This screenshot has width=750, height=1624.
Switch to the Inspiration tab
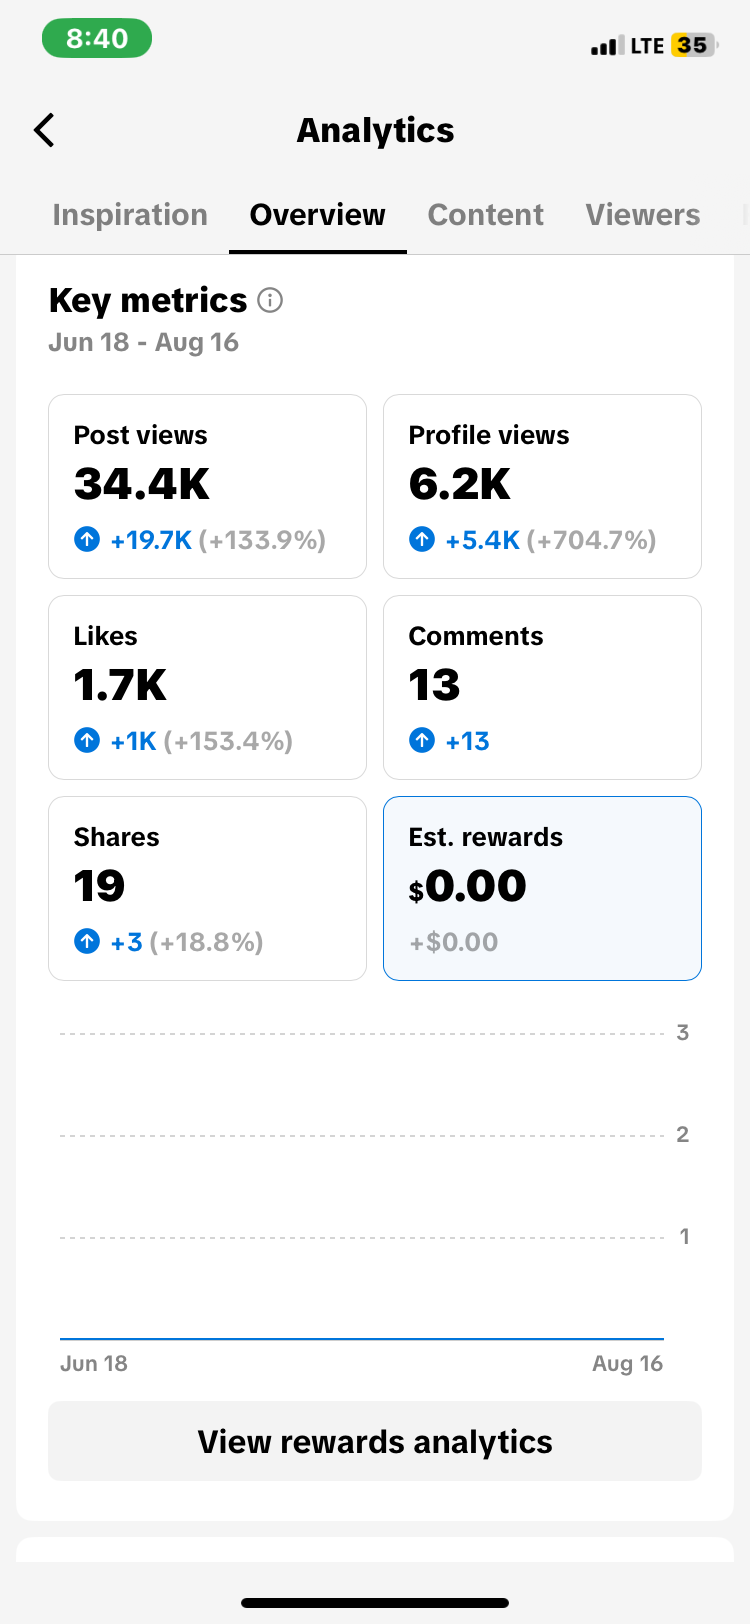click(x=130, y=215)
